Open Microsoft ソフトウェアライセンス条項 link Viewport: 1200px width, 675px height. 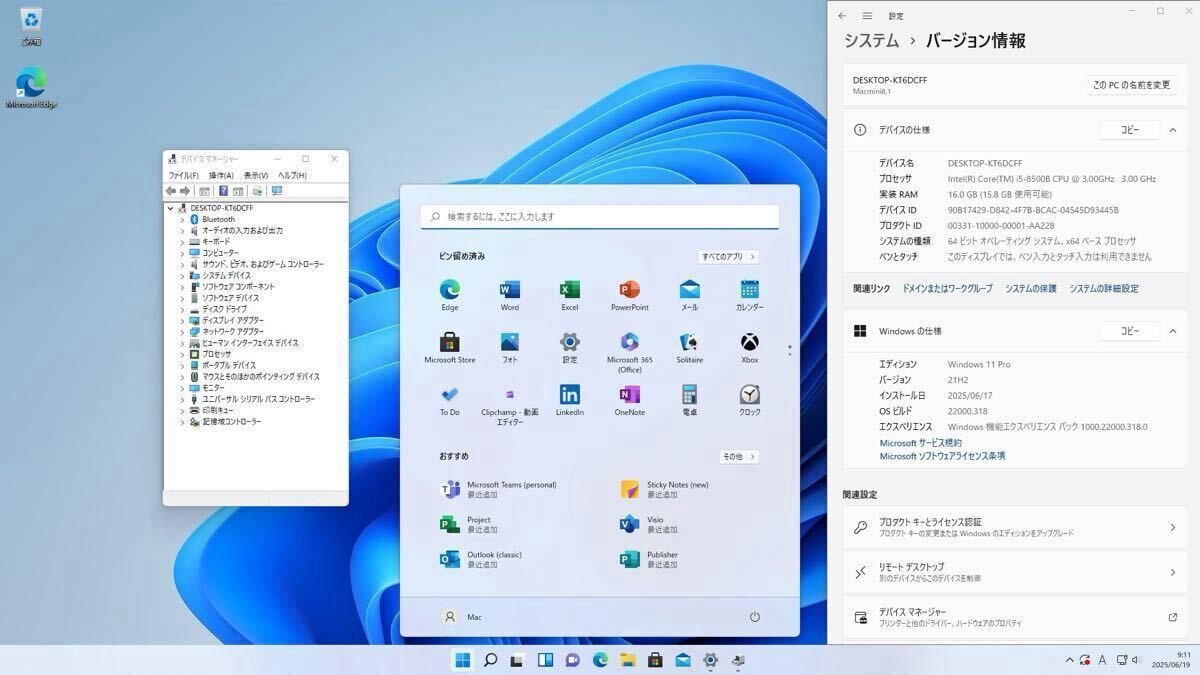click(x=943, y=456)
